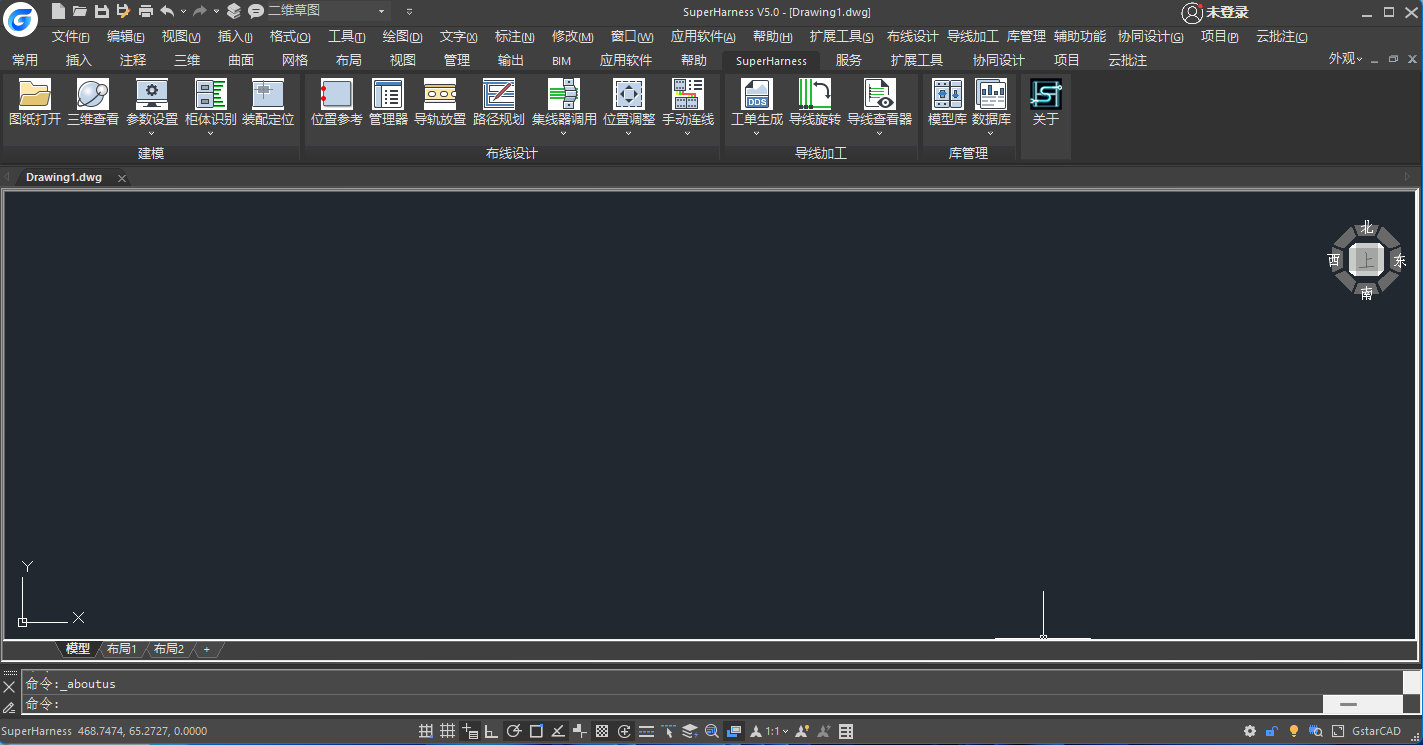Screen dimensions: 1423x745
Task: Click the 导线旋转 wire rotate icon
Action: [x=815, y=104]
